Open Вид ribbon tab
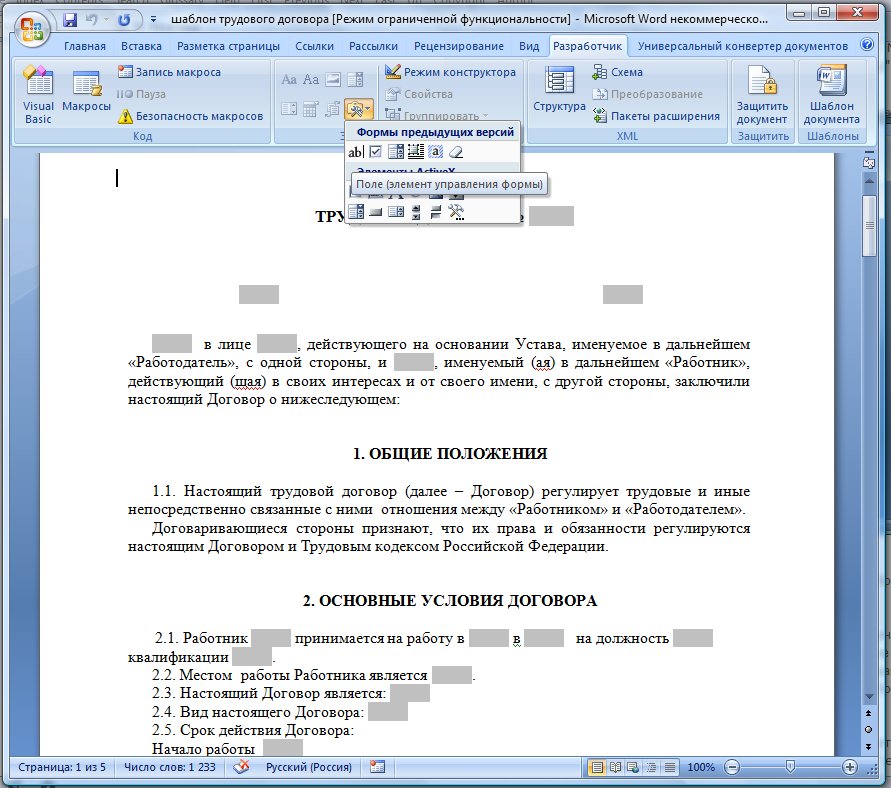 [x=528, y=46]
